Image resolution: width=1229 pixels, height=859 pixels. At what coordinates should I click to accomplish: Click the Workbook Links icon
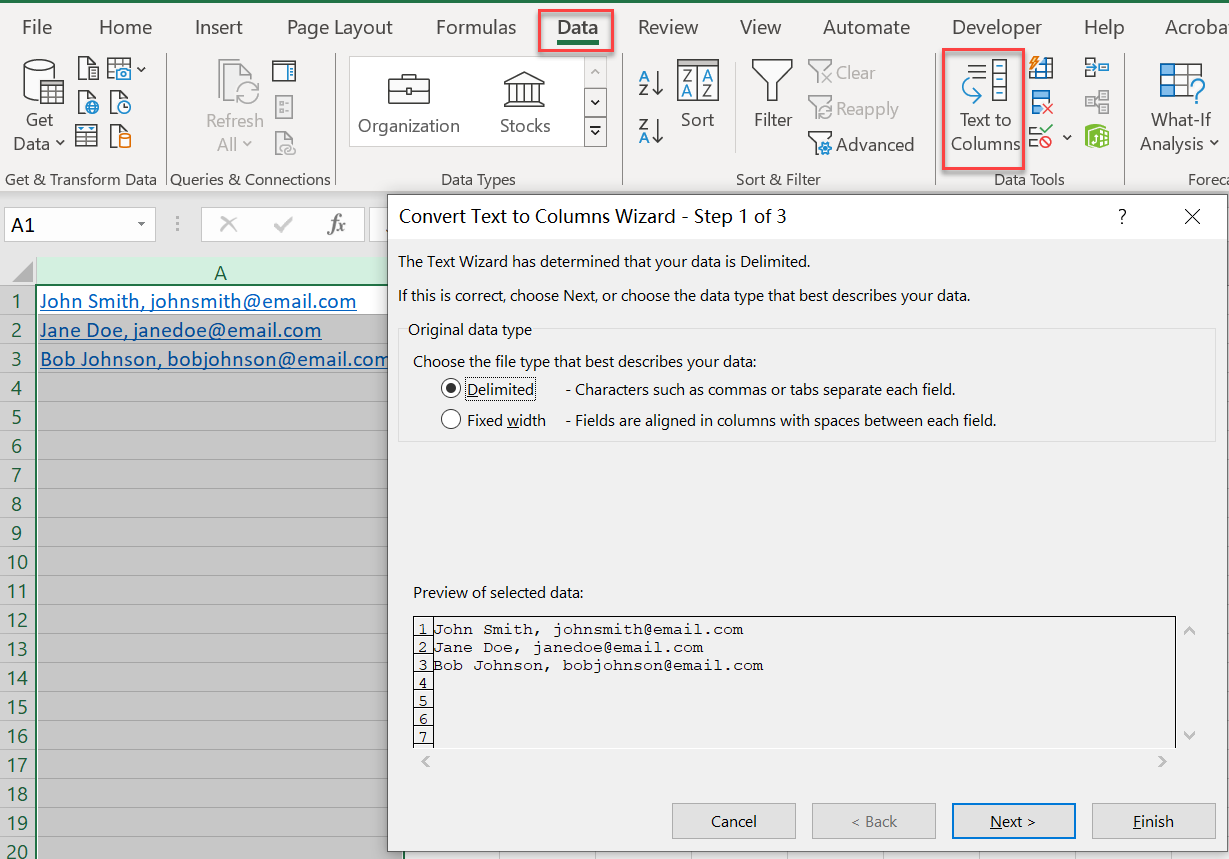point(284,142)
